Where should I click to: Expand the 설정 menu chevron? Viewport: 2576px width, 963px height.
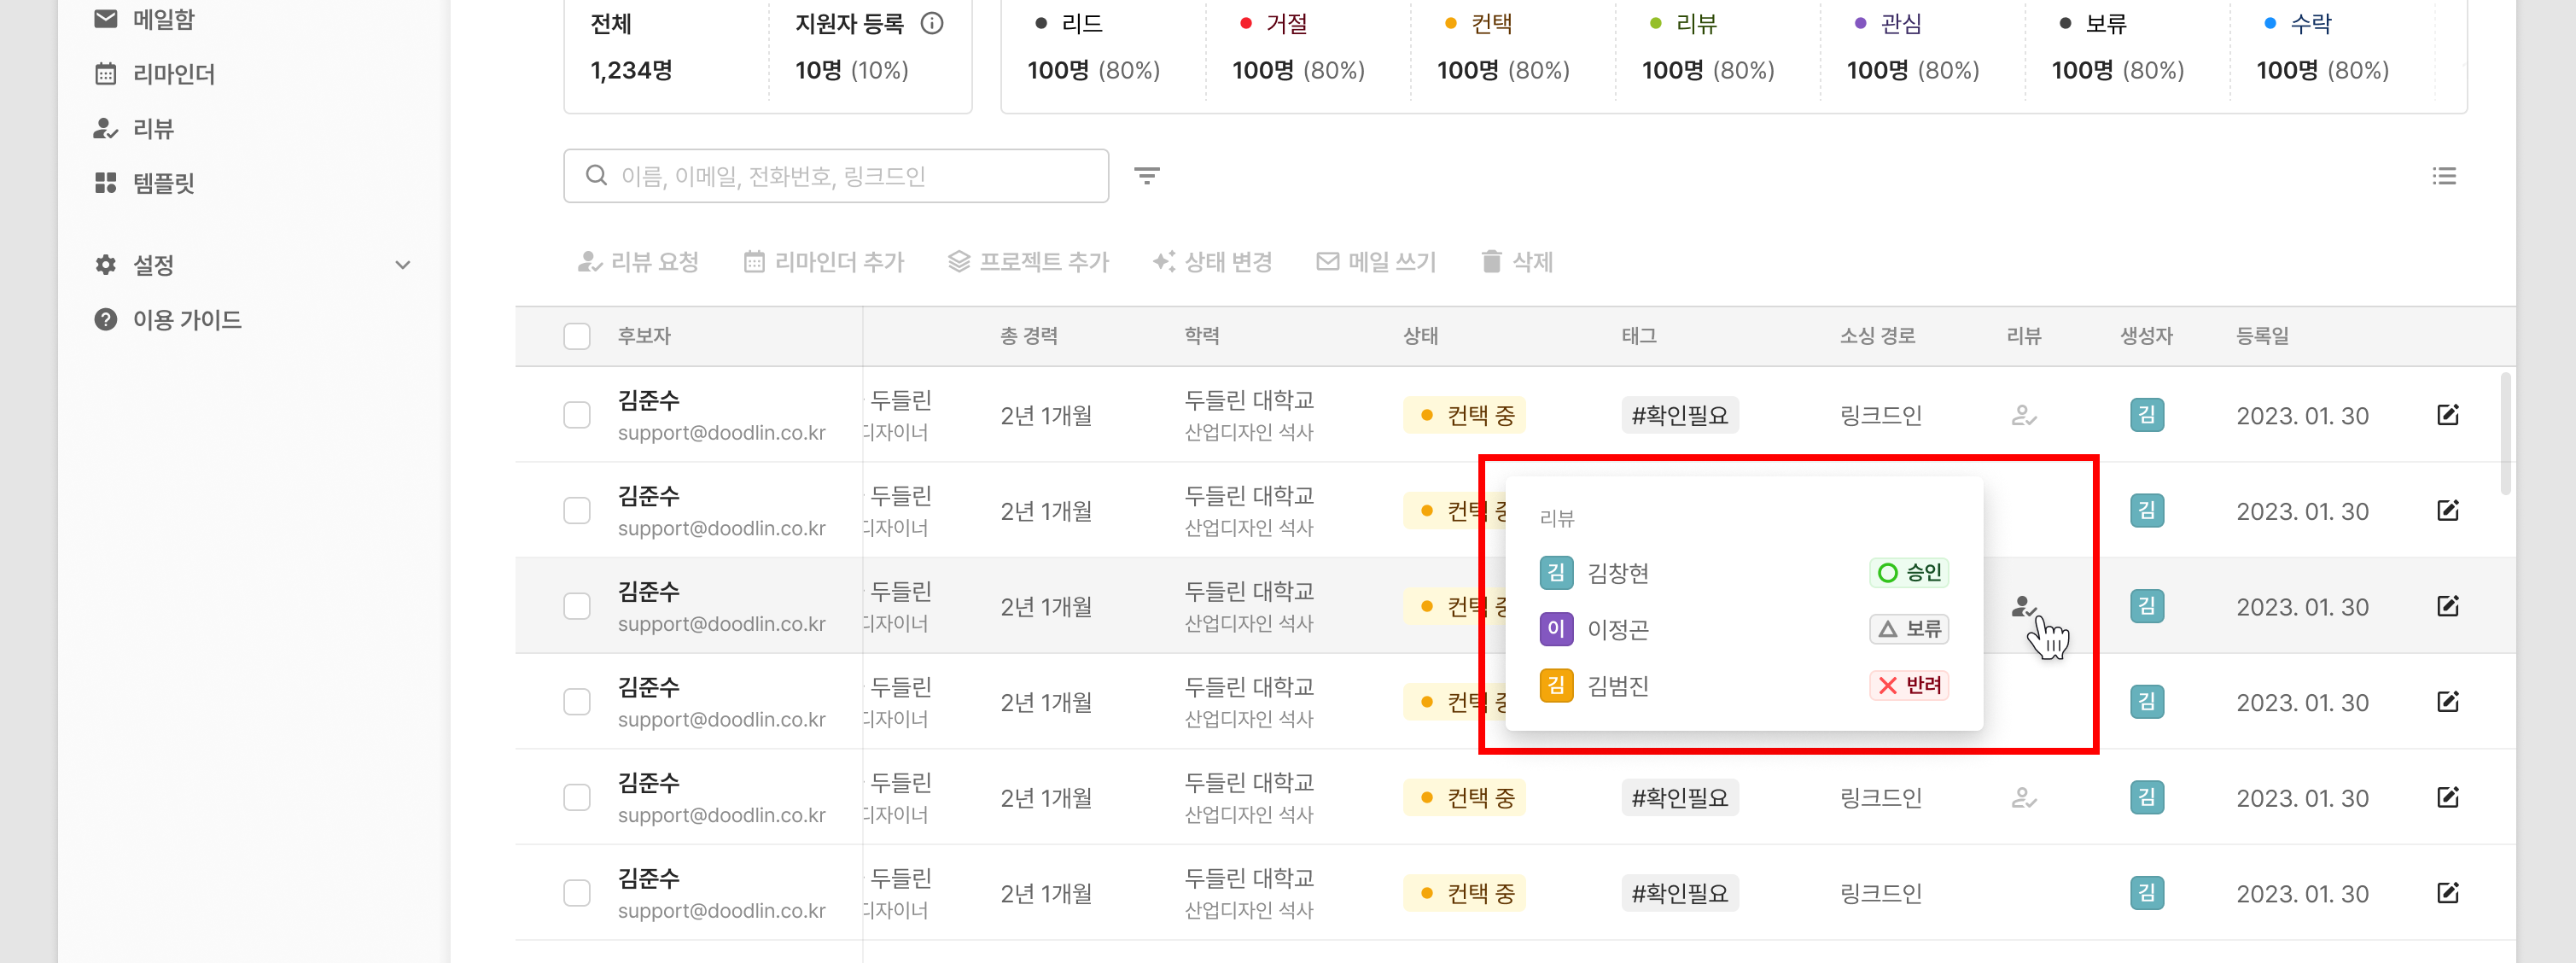click(x=402, y=265)
